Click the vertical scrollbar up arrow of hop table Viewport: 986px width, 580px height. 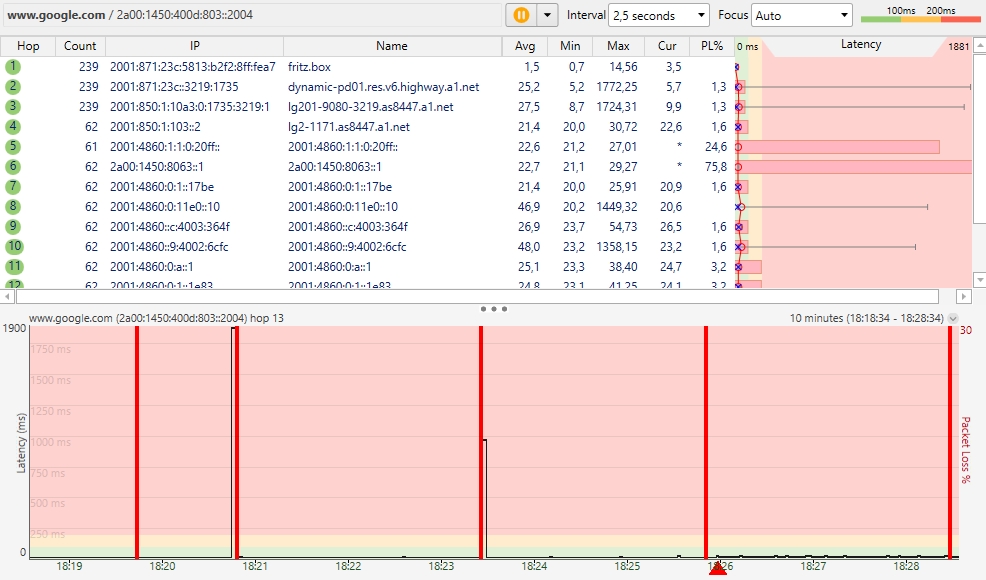tap(979, 45)
